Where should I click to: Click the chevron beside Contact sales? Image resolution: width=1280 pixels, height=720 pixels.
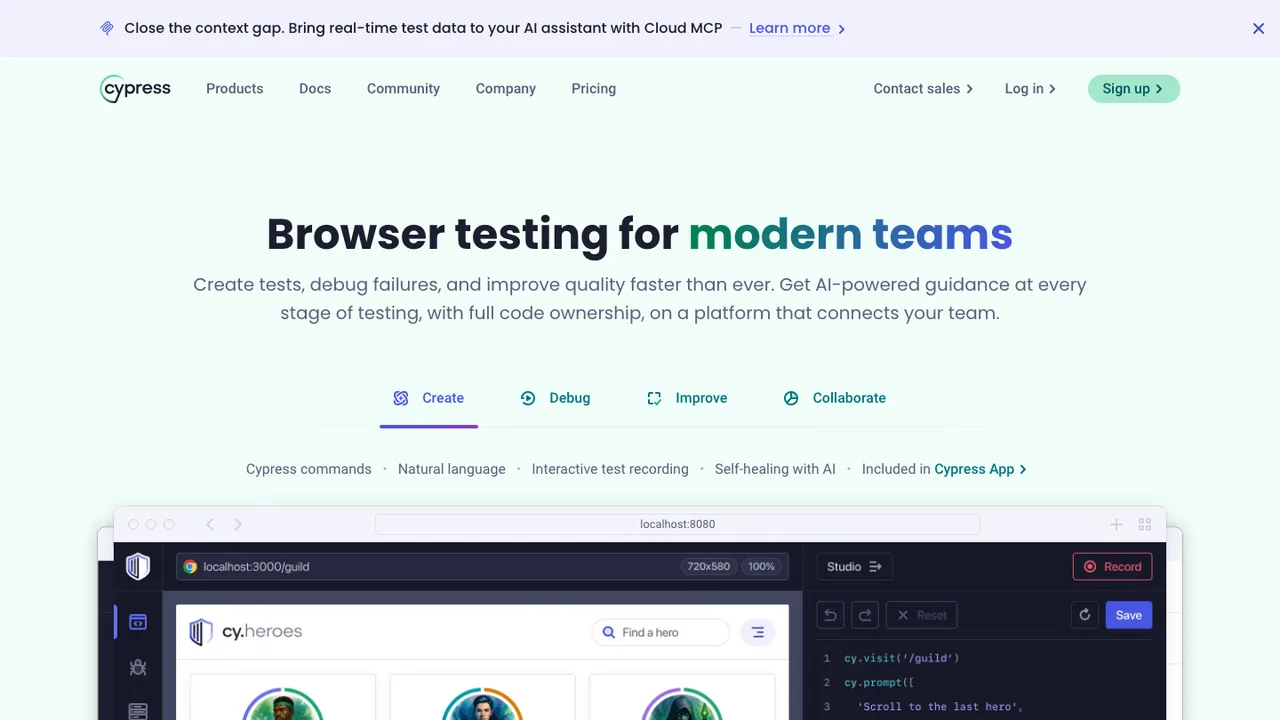pos(969,89)
